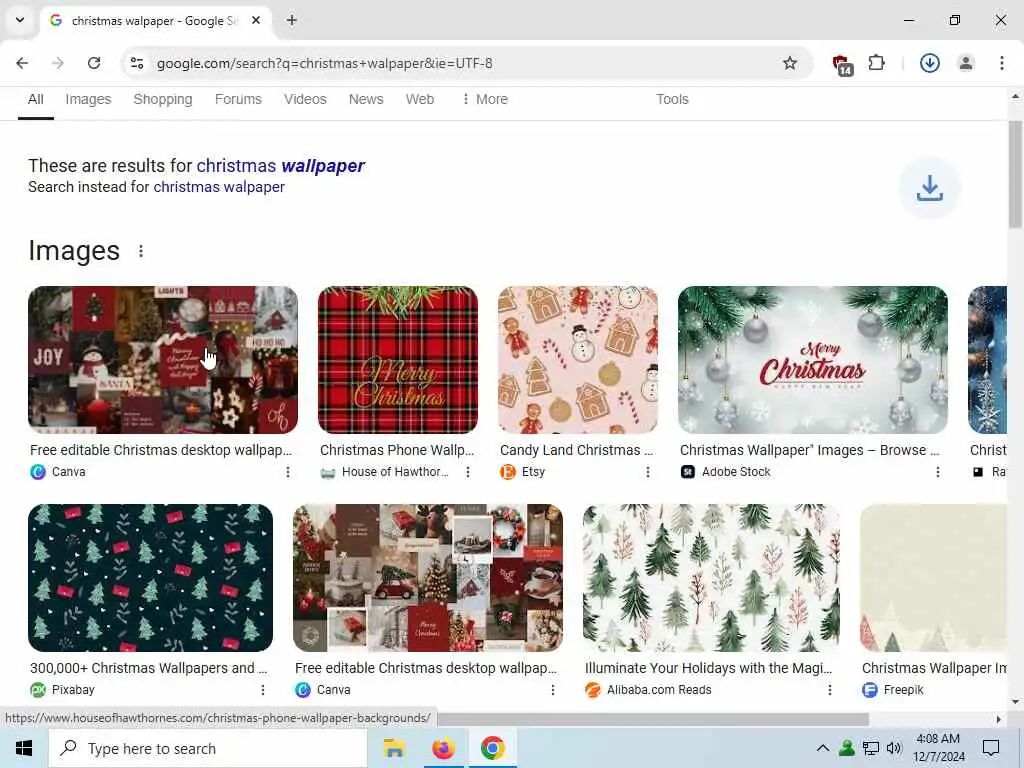Open Free editable Christmas desktop wallpaper first title
Viewport: 1024px width, 768px height.
161,451
